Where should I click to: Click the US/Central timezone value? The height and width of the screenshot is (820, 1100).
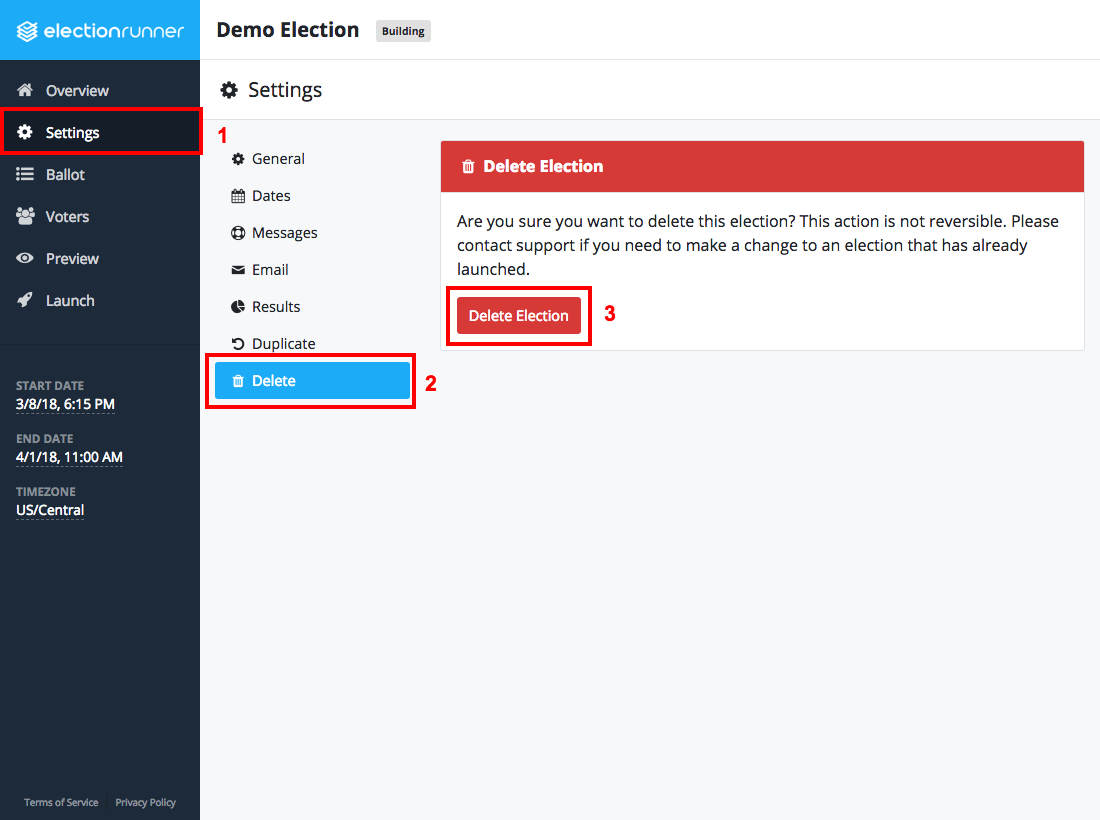(49, 510)
